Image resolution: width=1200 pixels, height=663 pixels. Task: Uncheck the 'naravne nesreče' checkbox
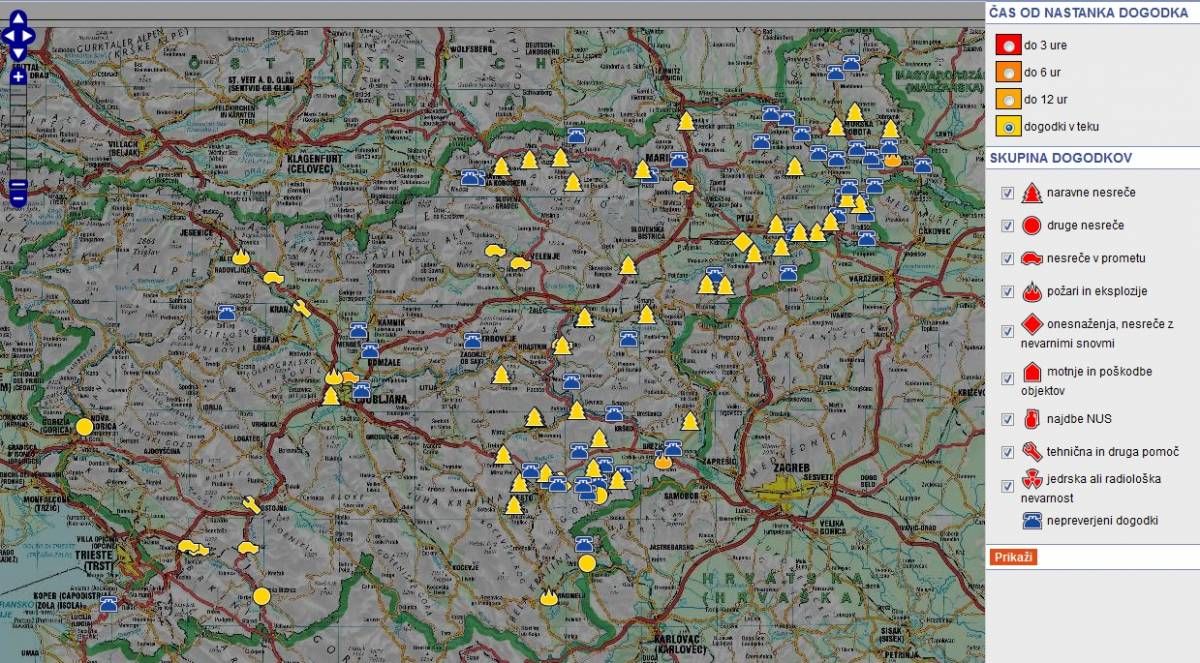pos(1007,193)
